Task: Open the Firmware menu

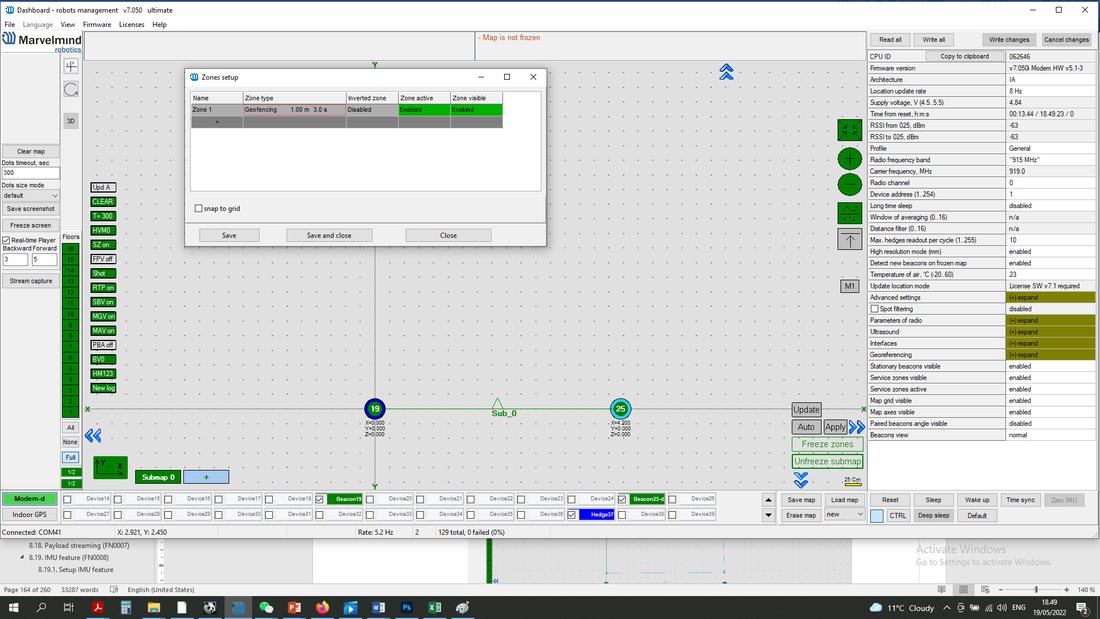Action: click(x=97, y=25)
